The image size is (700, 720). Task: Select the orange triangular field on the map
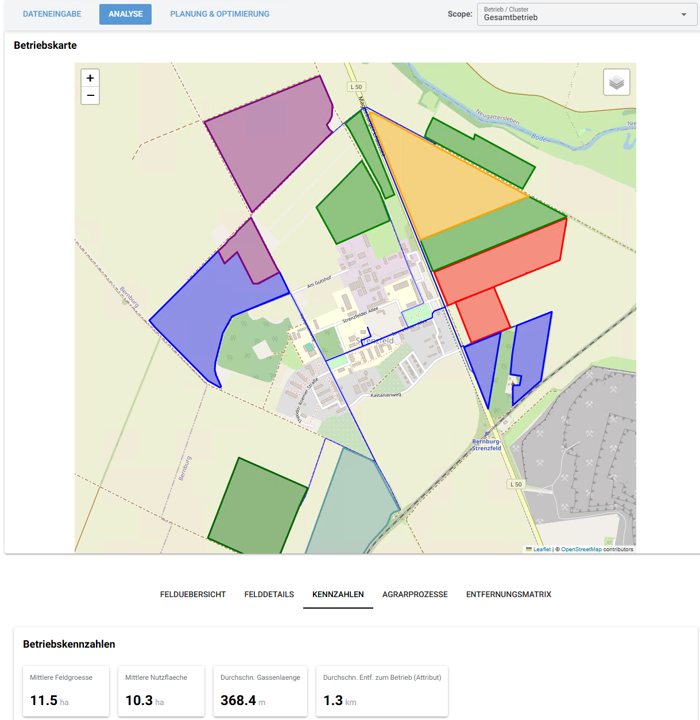pyautogui.click(x=440, y=180)
